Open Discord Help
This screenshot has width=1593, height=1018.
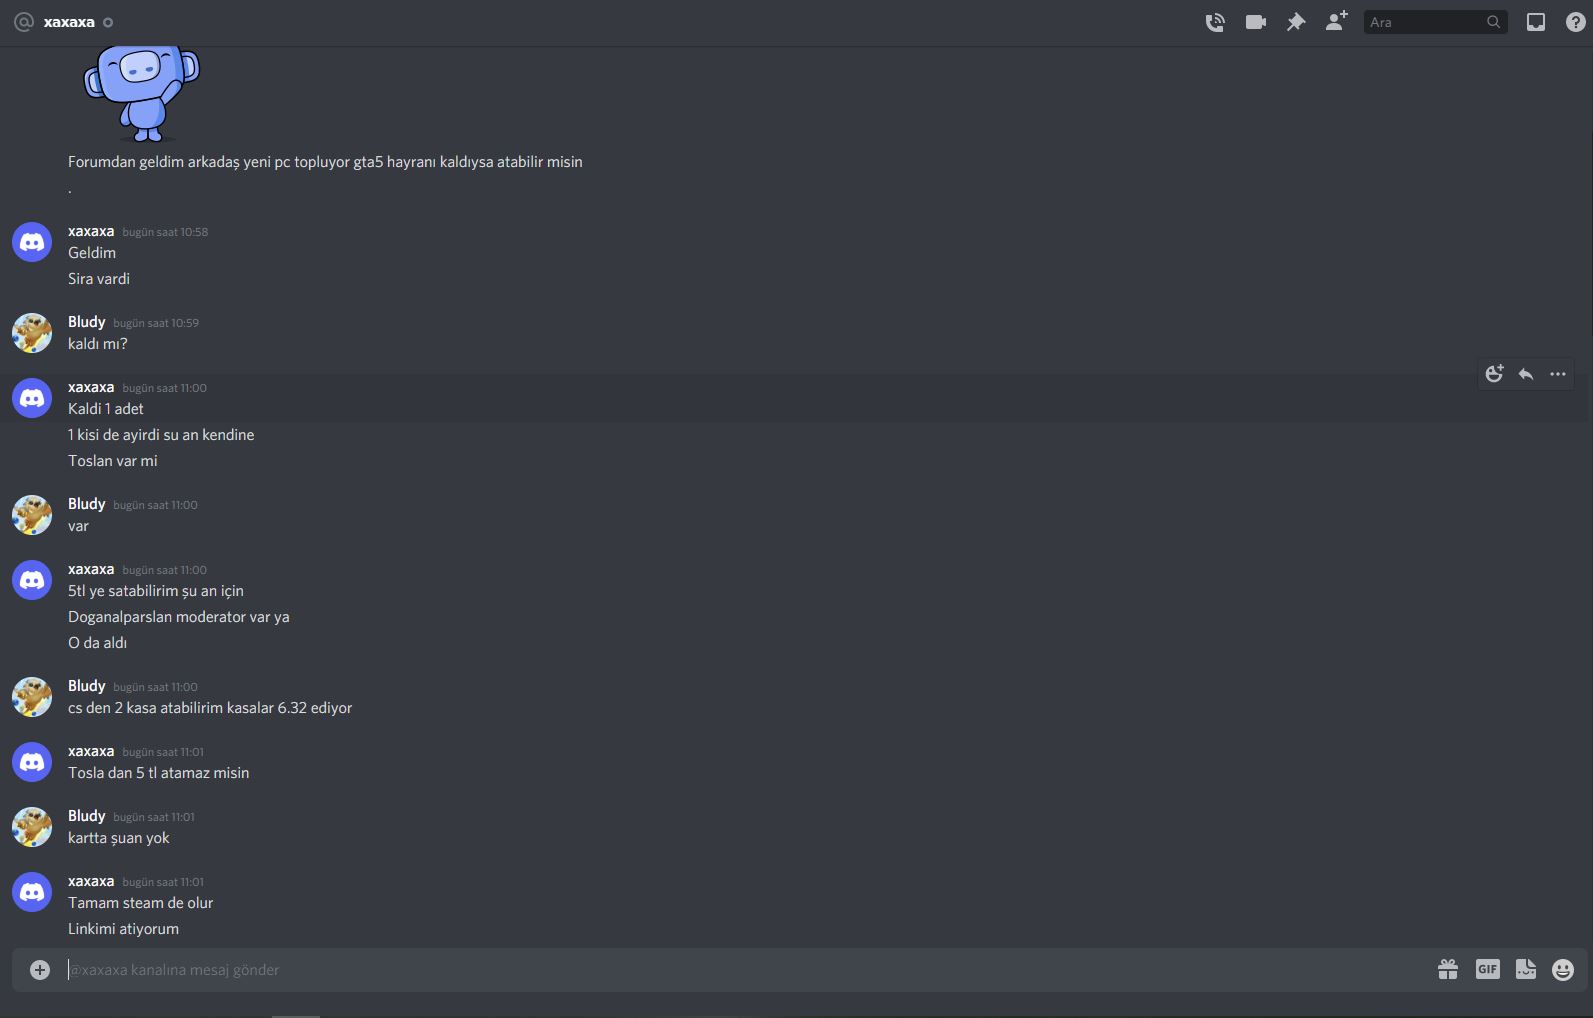(x=1576, y=21)
